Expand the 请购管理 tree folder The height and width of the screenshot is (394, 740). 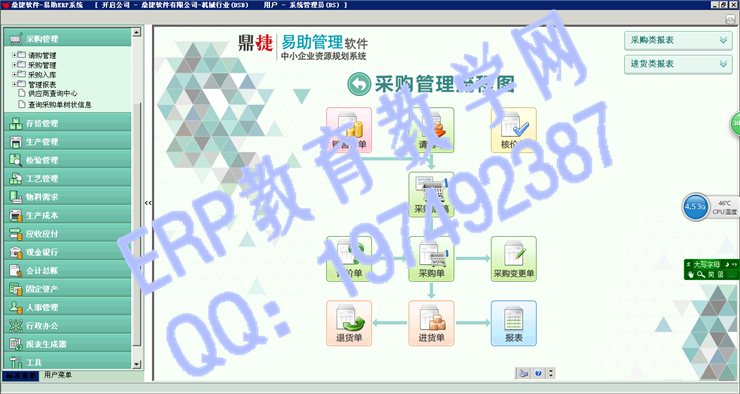(14, 55)
